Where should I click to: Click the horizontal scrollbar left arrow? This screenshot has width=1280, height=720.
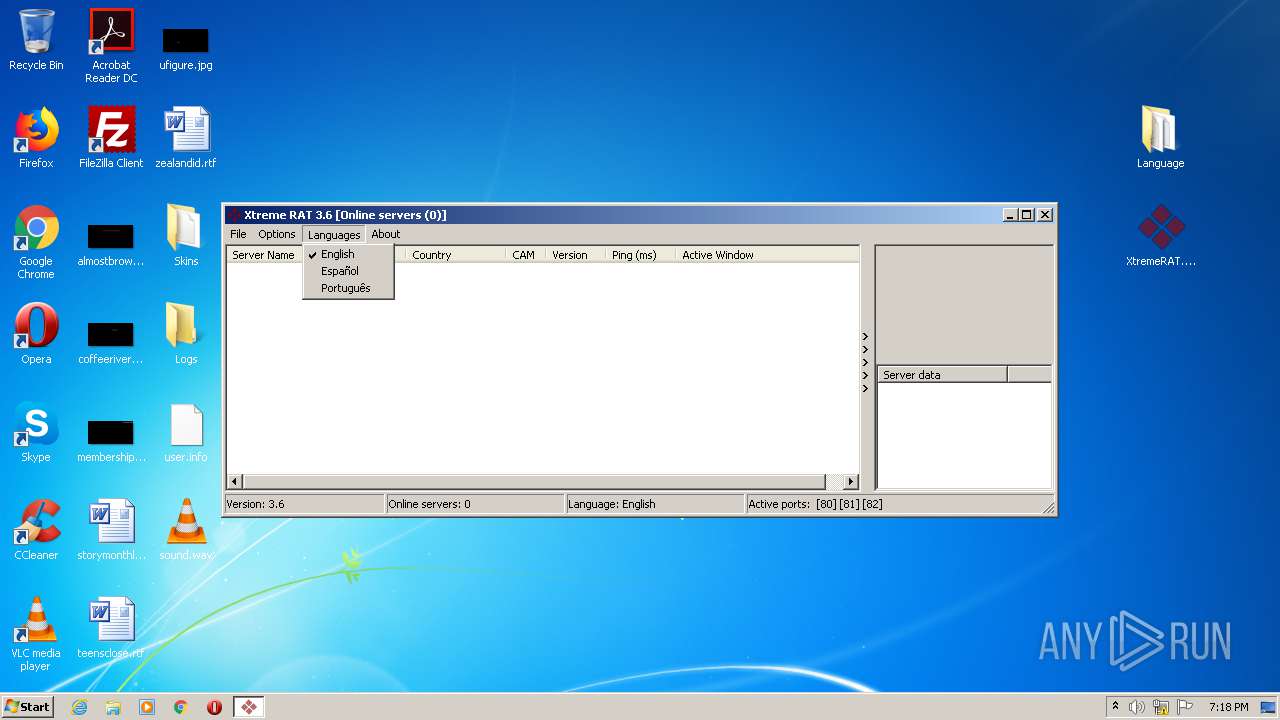pyautogui.click(x=235, y=481)
